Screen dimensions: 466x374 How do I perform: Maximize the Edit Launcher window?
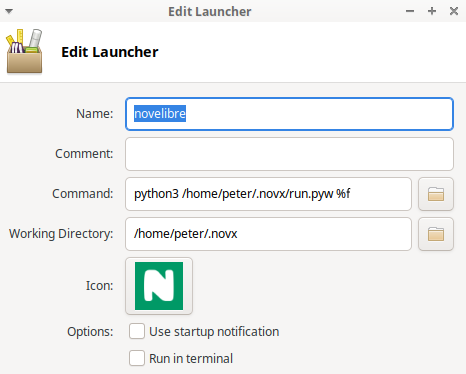pyautogui.click(x=432, y=11)
